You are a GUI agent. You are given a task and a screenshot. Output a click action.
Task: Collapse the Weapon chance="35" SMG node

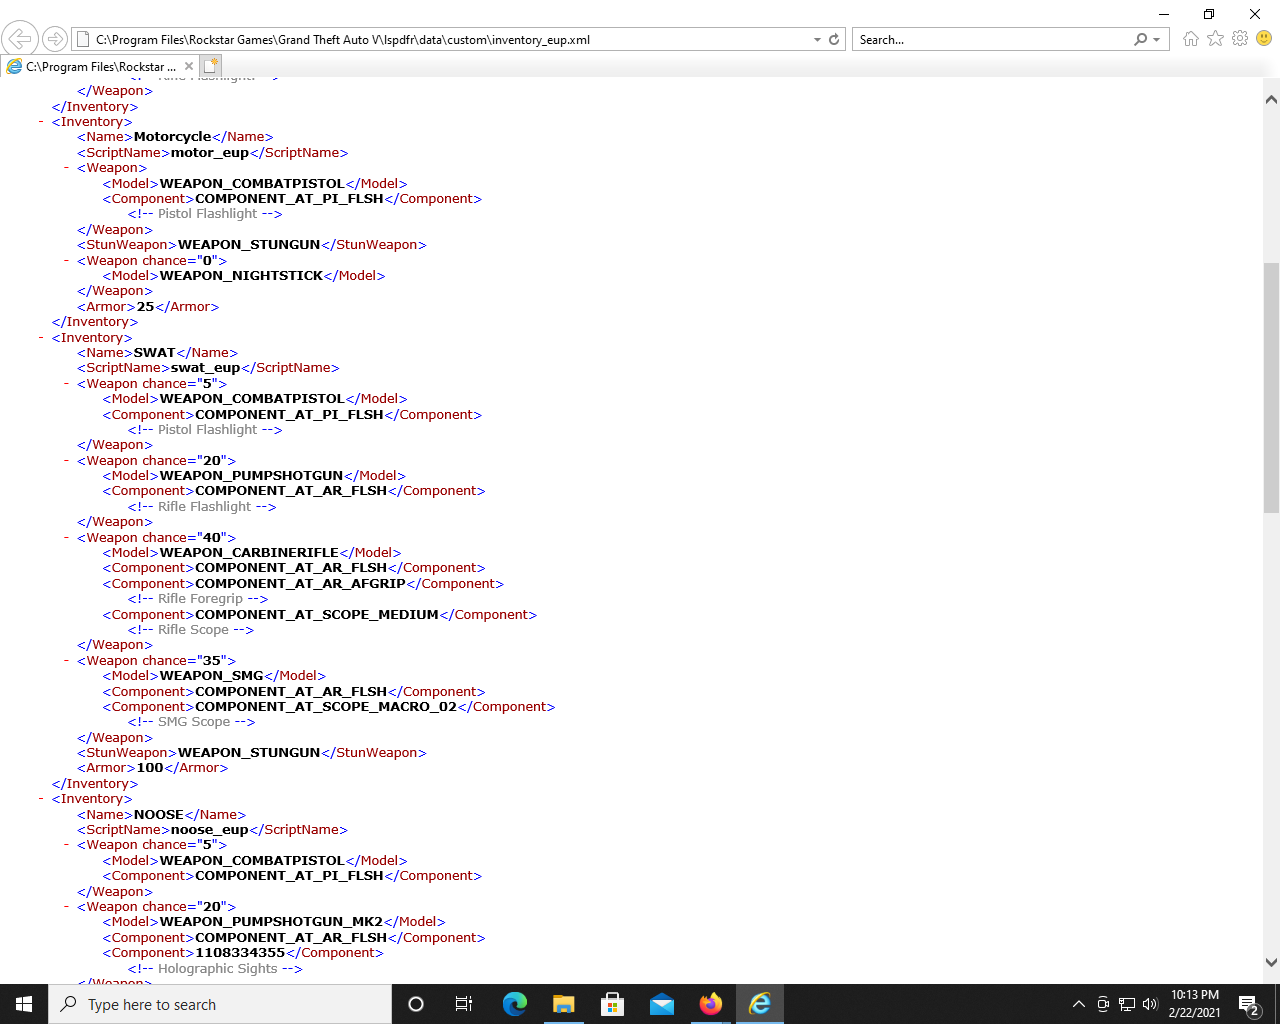pyautogui.click(x=66, y=660)
